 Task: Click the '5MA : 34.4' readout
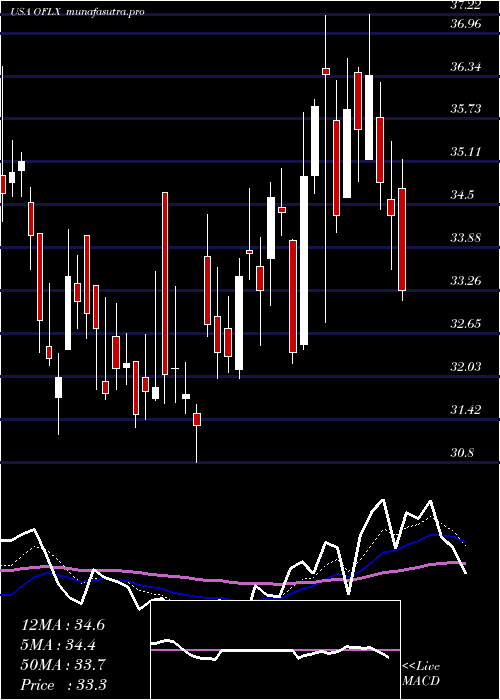pyautogui.click(x=59, y=645)
